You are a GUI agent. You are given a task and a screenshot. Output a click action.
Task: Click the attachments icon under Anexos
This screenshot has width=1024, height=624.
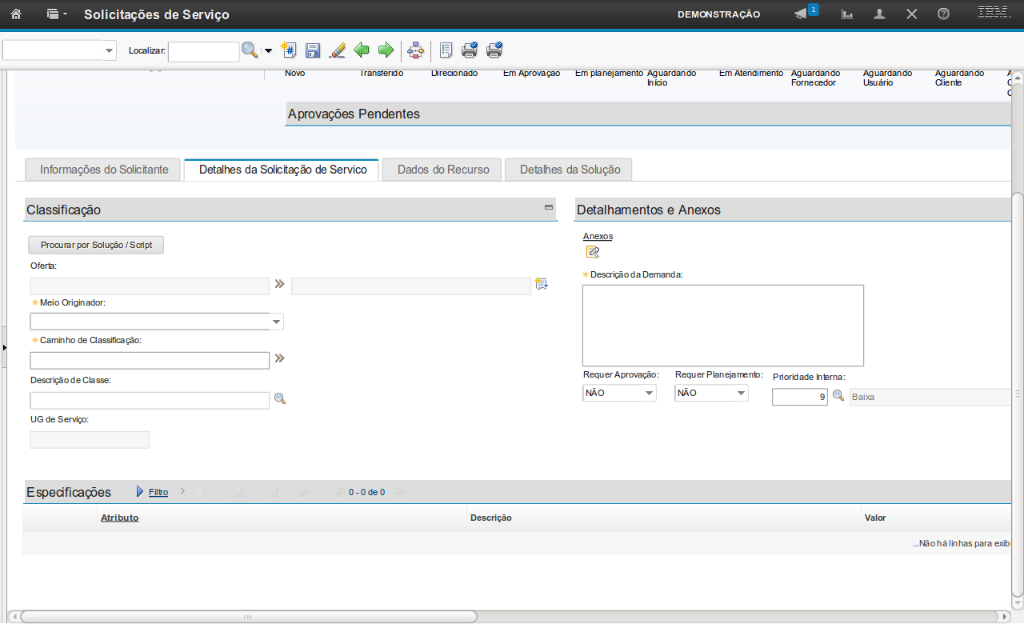point(592,252)
